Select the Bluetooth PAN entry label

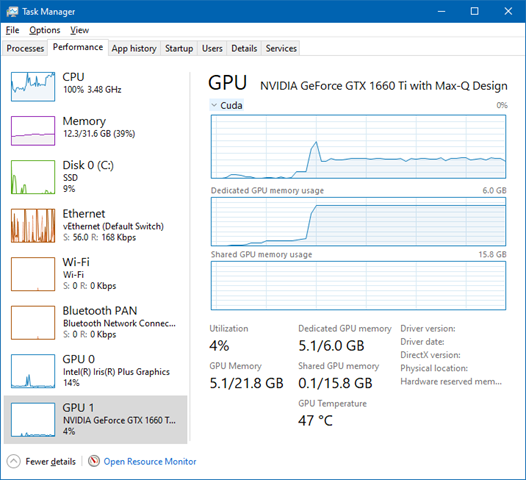pos(100,311)
